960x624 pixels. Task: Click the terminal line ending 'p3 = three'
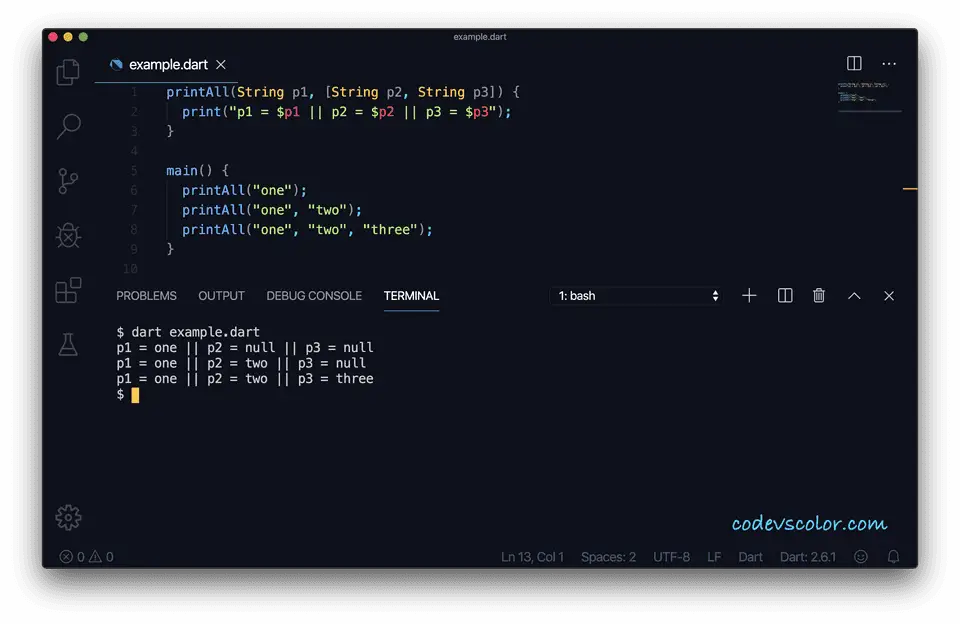[245, 378]
